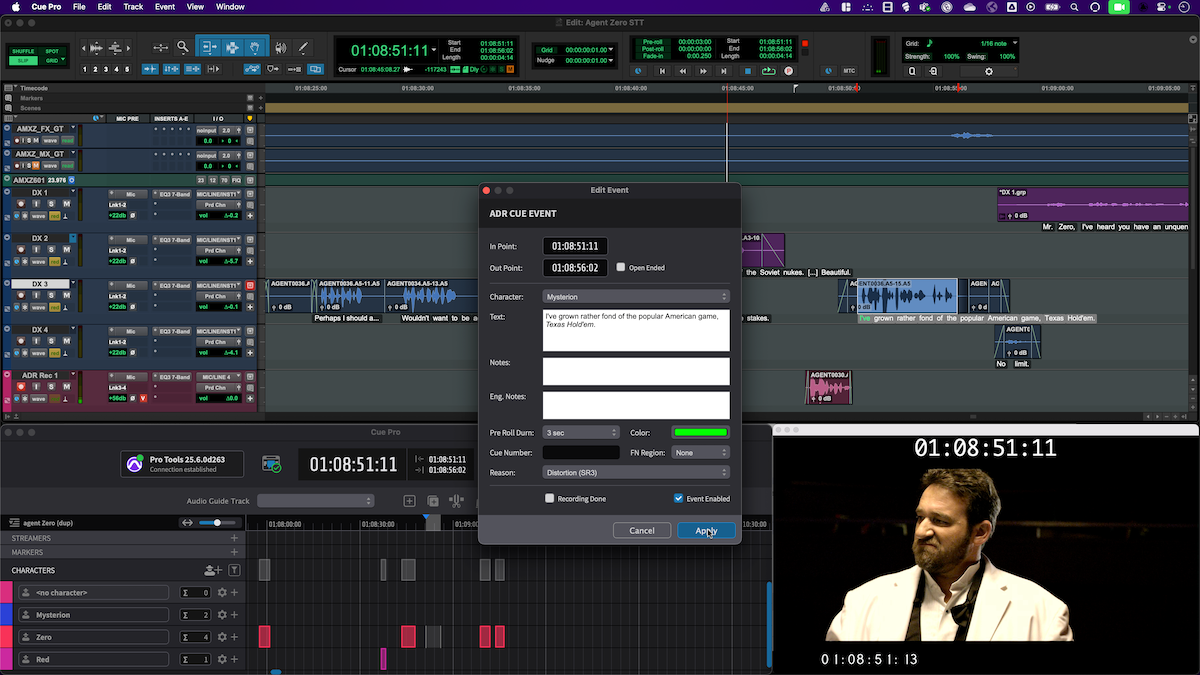Open the Character dropdown showing Mysterion
This screenshot has height=675, width=1200.
(635, 297)
